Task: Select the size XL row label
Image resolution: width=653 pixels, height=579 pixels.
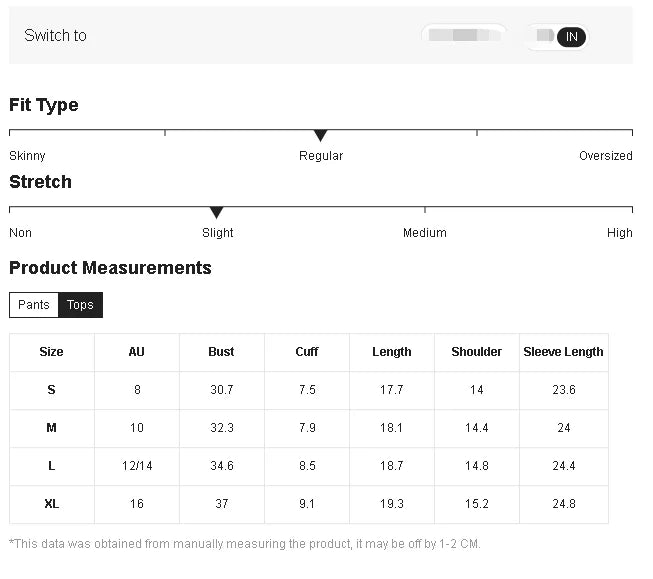Action: click(x=51, y=504)
